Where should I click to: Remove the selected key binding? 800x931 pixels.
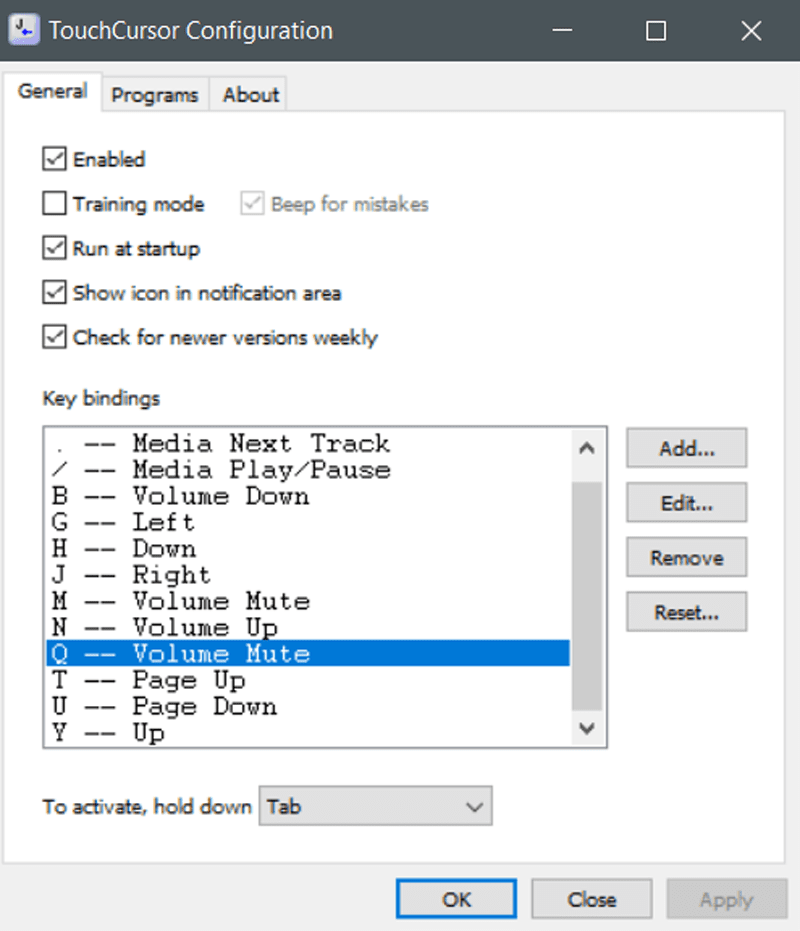(x=687, y=558)
